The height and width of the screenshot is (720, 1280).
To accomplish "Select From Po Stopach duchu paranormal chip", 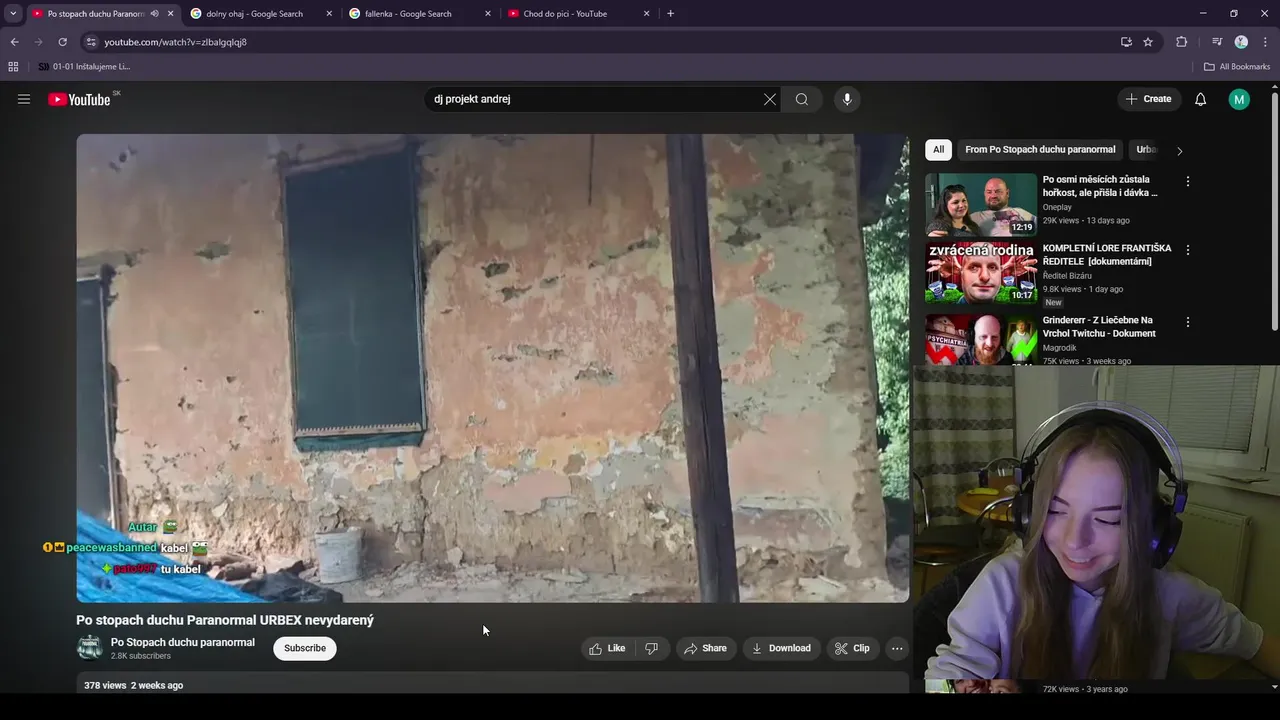I will point(1040,150).
